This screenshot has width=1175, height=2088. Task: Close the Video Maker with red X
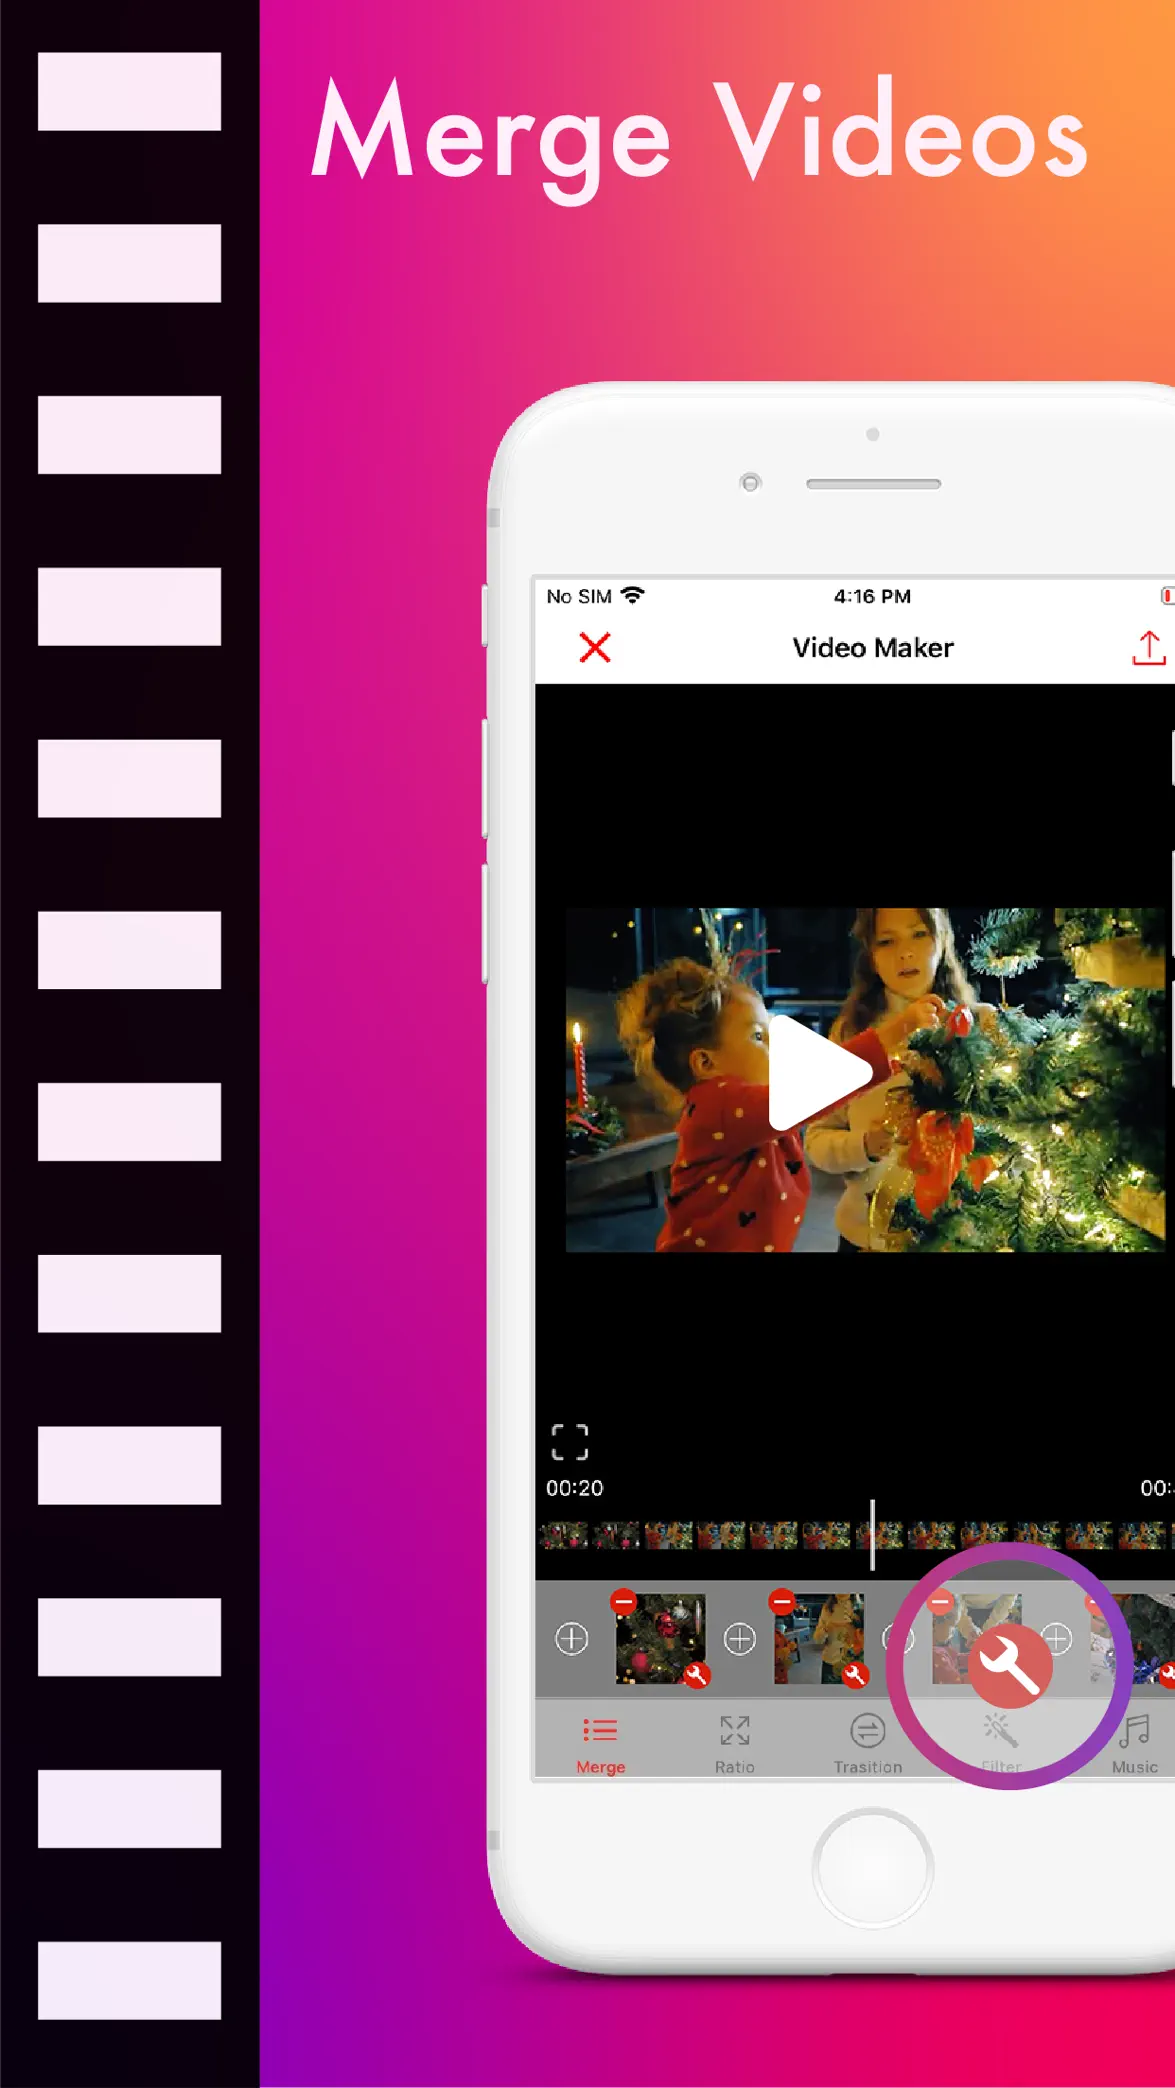(x=595, y=648)
